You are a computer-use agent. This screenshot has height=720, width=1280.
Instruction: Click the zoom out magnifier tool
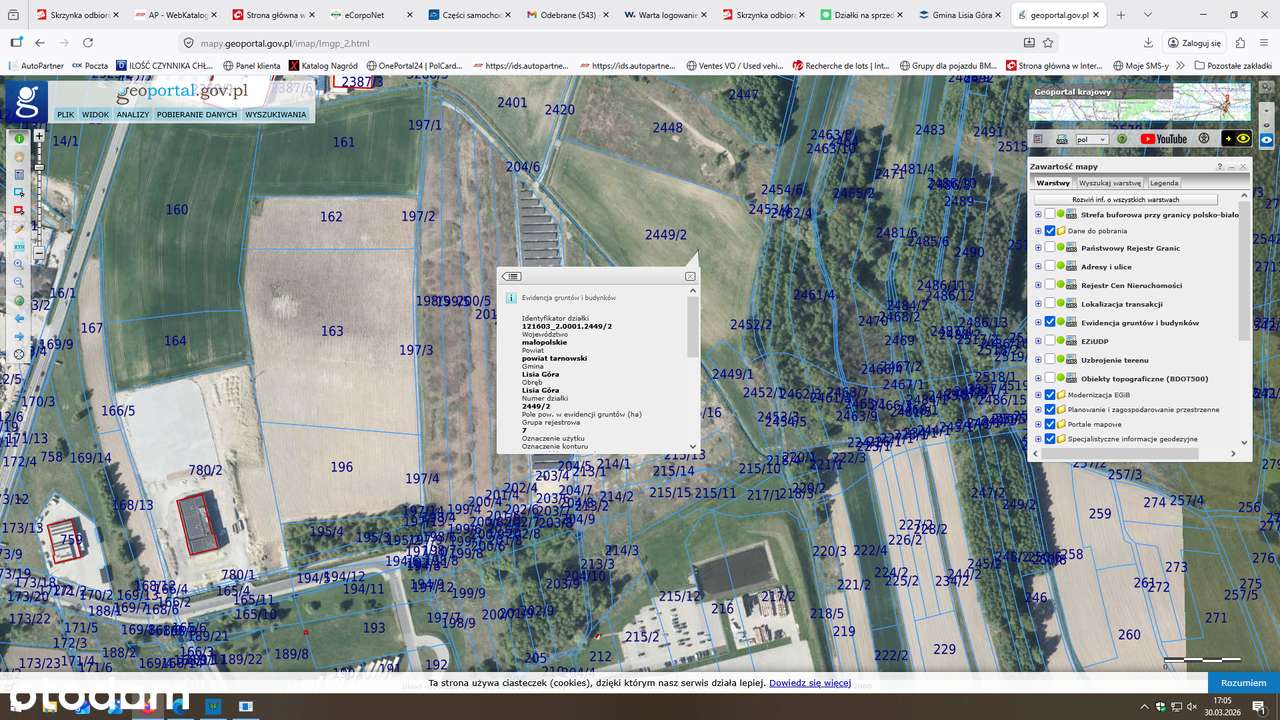point(19,282)
